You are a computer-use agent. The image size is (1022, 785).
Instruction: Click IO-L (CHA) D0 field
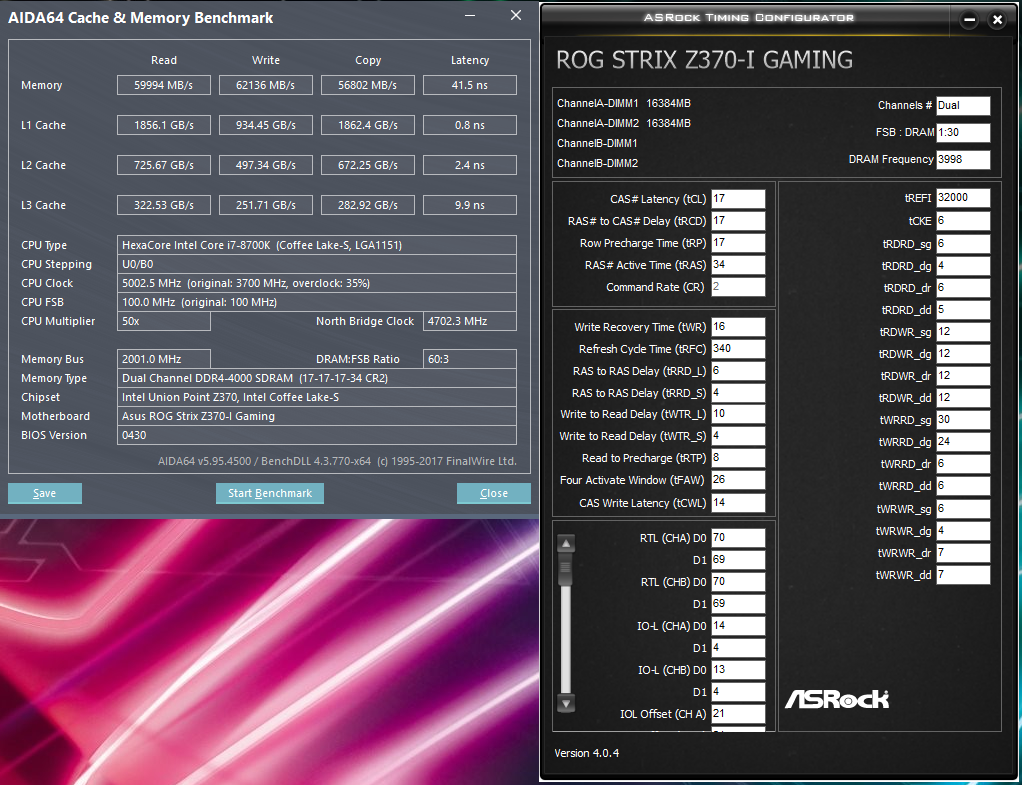pos(738,626)
